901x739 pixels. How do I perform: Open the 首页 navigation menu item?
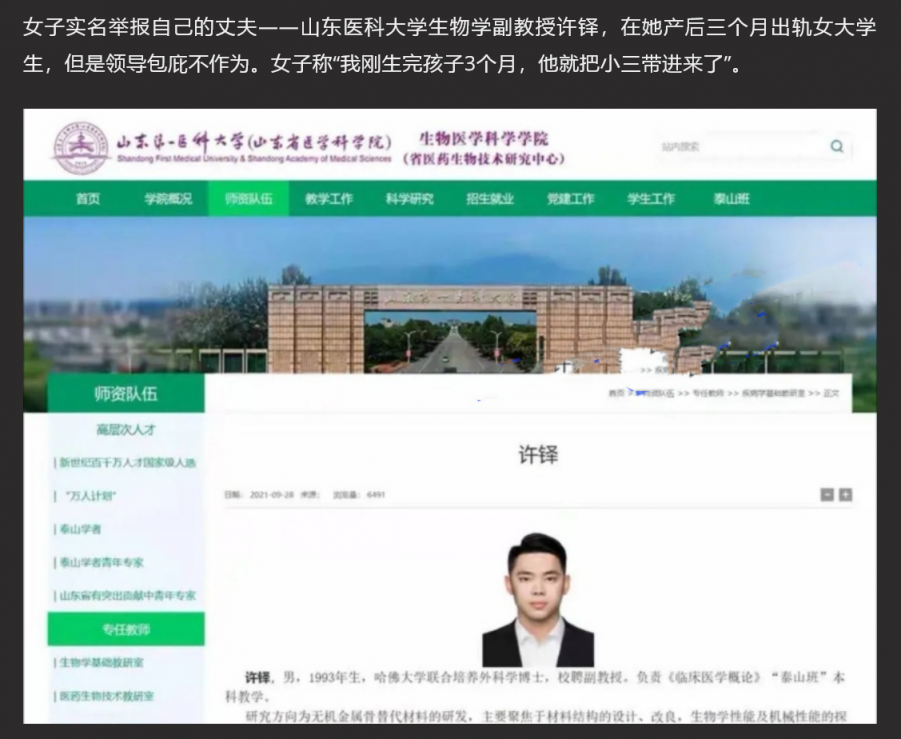pos(88,199)
